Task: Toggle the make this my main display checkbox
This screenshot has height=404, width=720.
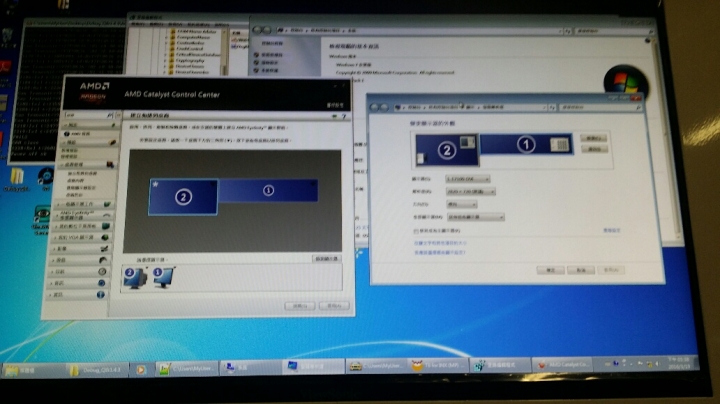Action: click(416, 231)
